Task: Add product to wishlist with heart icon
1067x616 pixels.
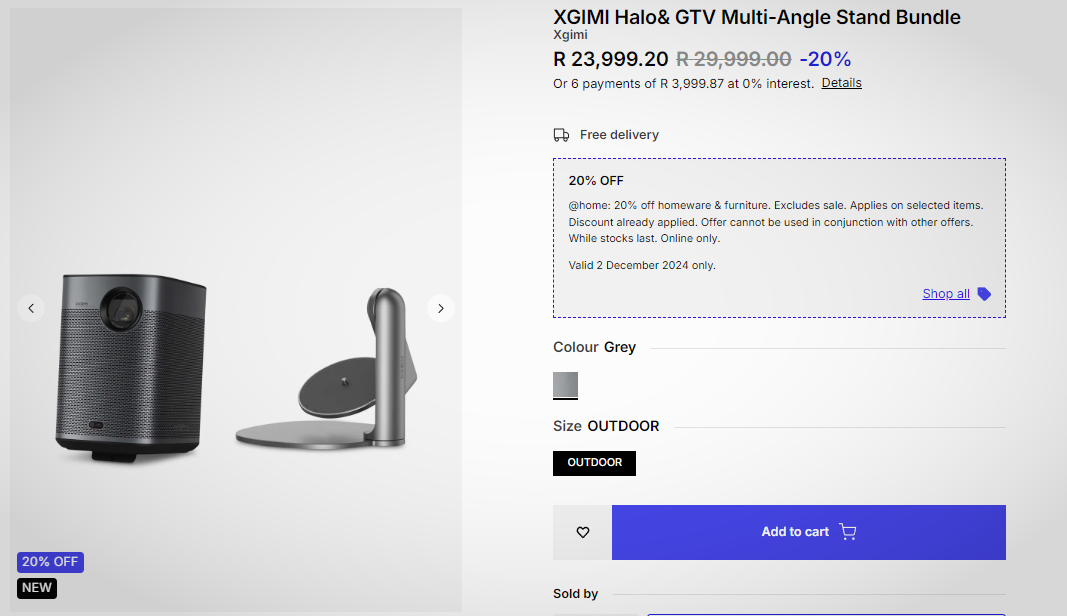Action: click(x=583, y=532)
